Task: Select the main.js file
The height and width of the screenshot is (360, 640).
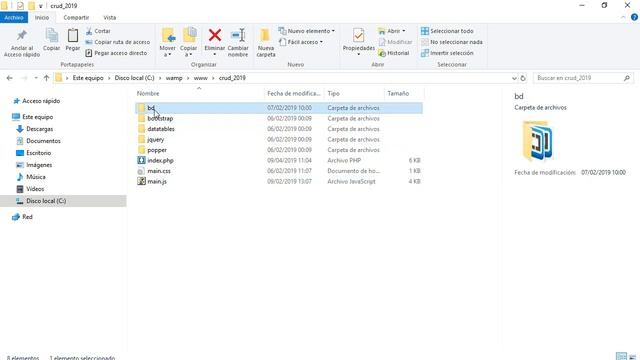Action: coord(279,182)
